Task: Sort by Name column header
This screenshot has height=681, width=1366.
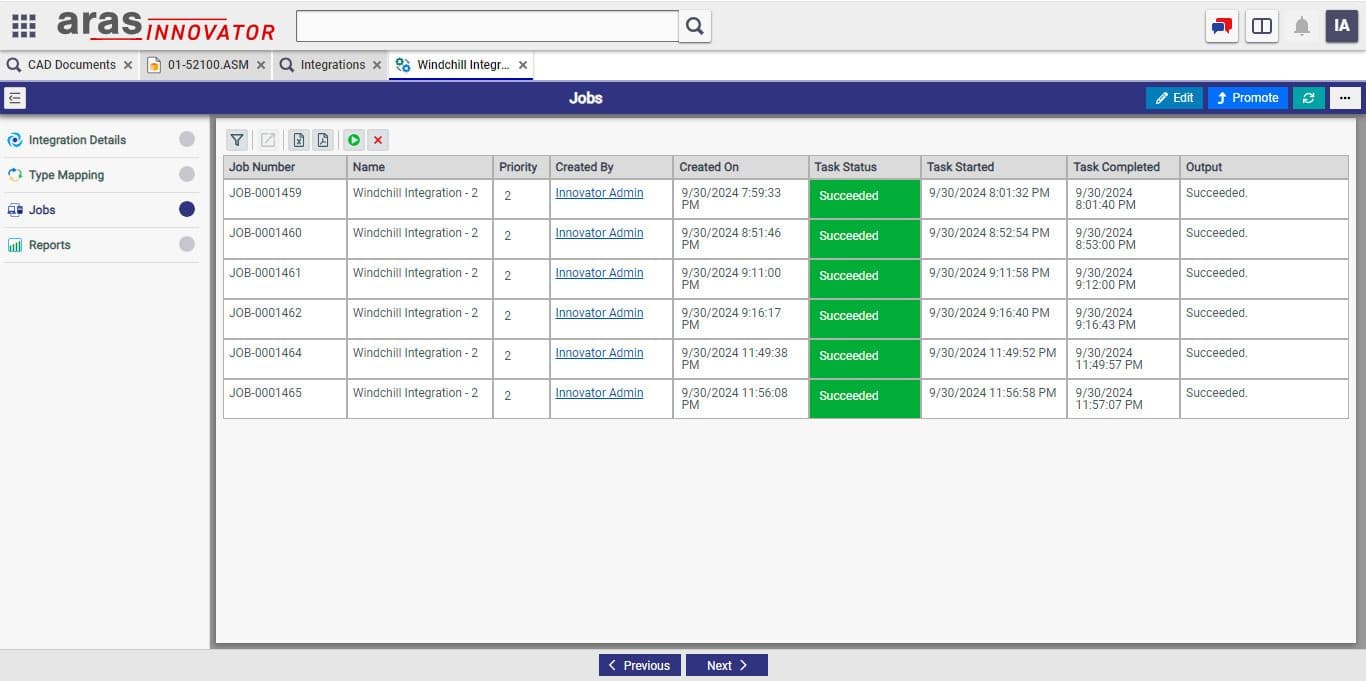Action: pos(420,167)
